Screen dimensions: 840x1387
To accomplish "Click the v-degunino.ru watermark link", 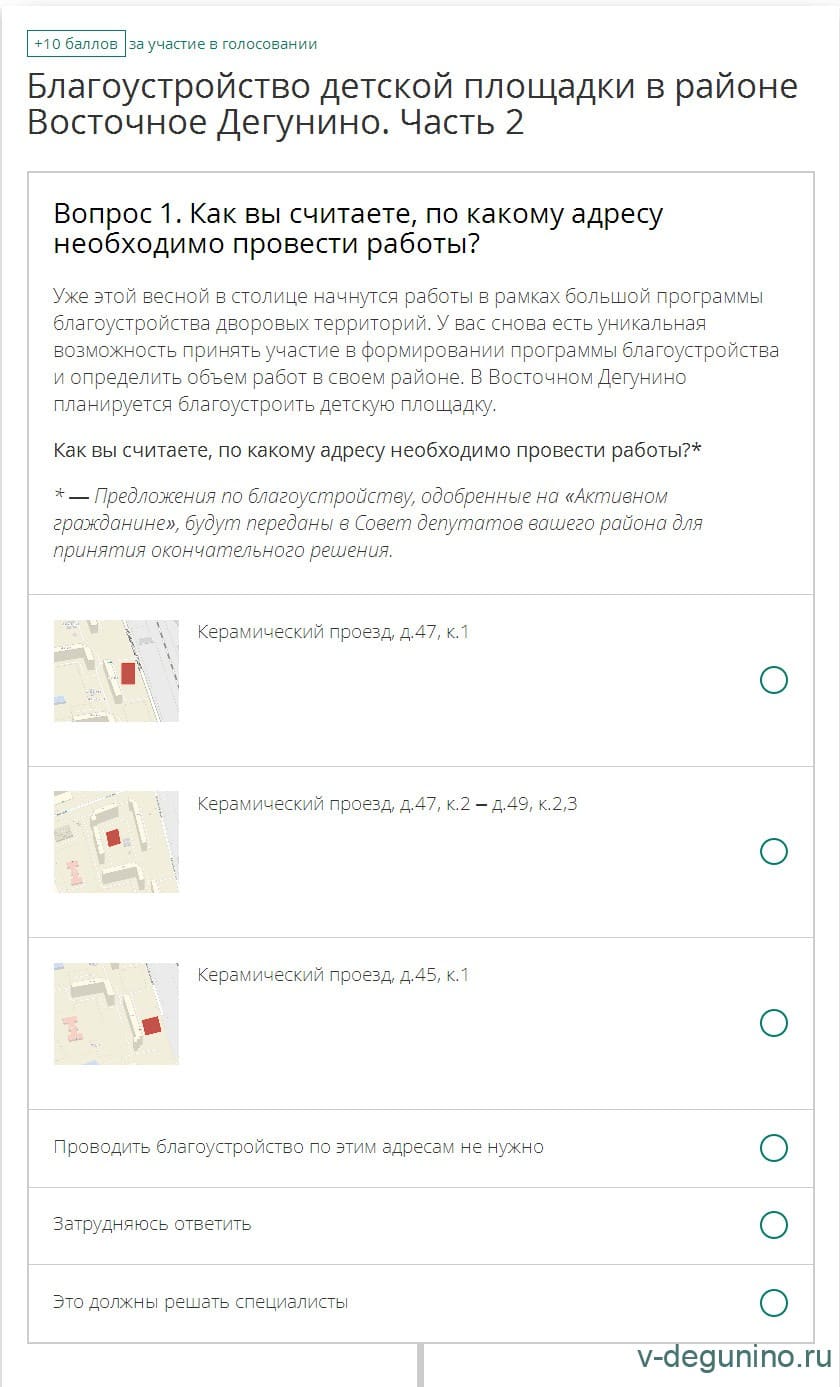I will [x=734, y=1356].
